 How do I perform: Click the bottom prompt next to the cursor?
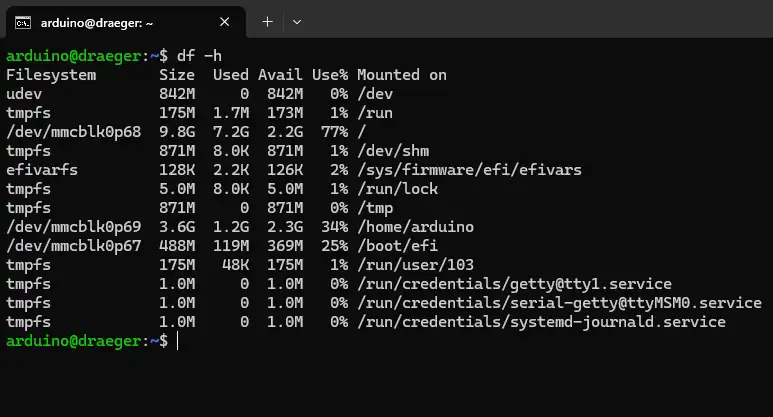(x=87, y=341)
